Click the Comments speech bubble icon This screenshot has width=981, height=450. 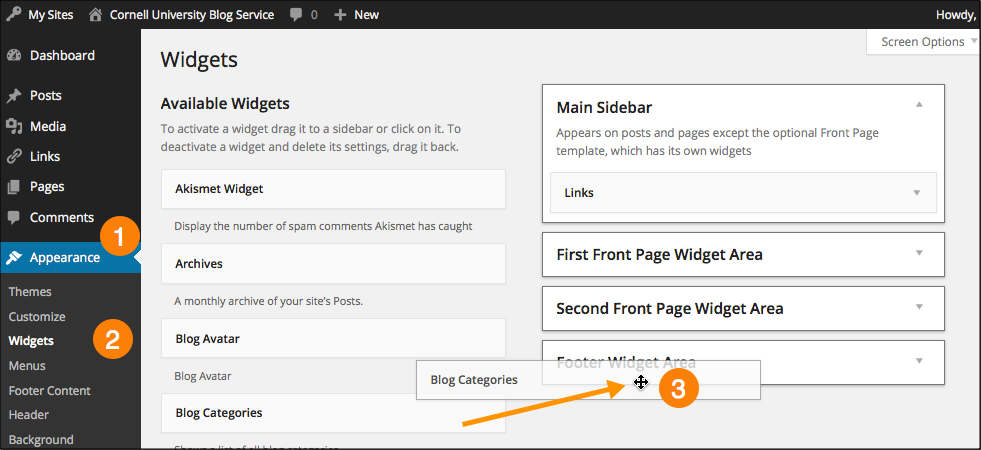pyautogui.click(x=14, y=217)
